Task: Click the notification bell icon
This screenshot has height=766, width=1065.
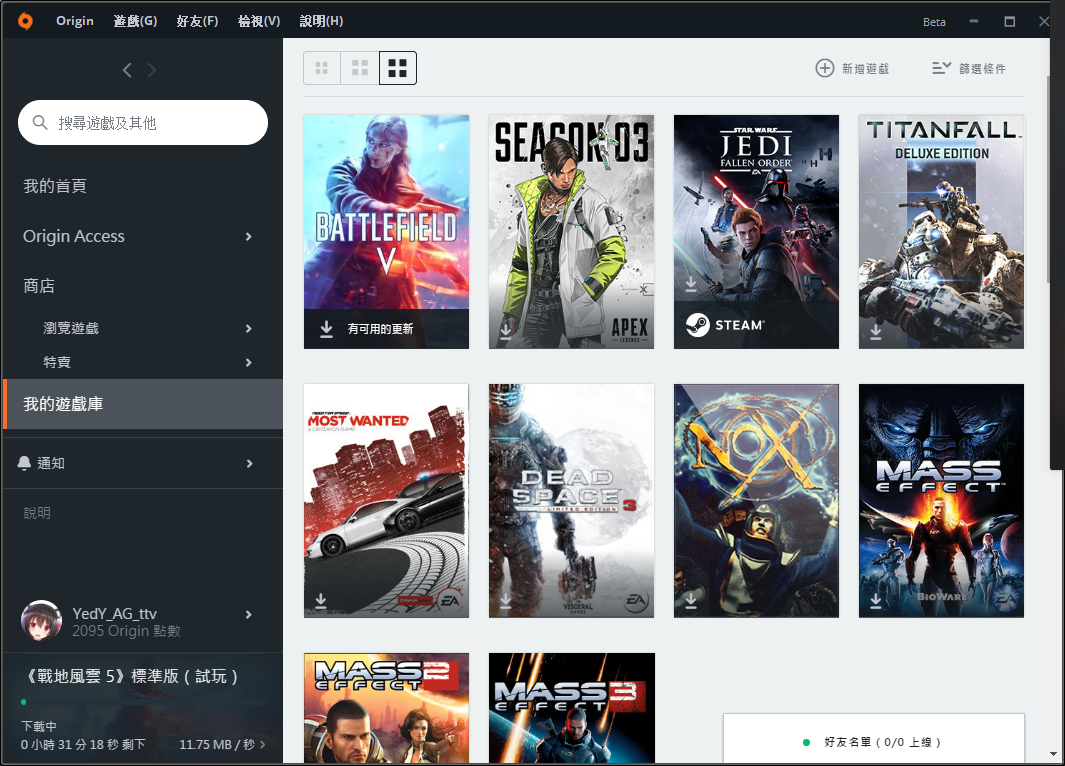Action: click(x=24, y=462)
